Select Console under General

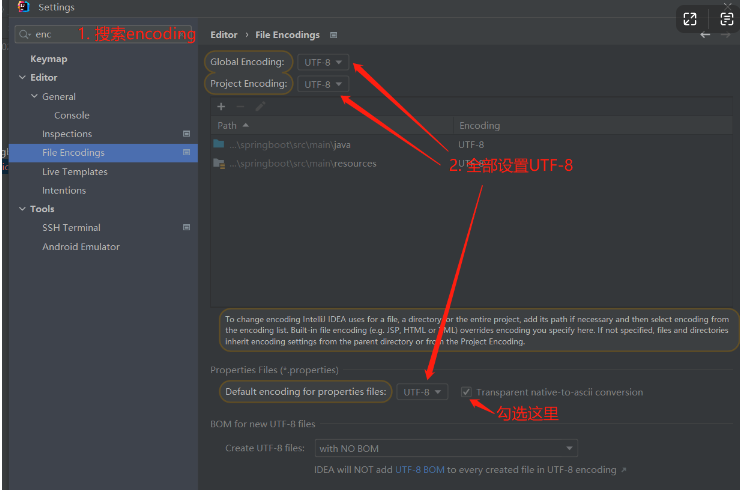[72, 115]
